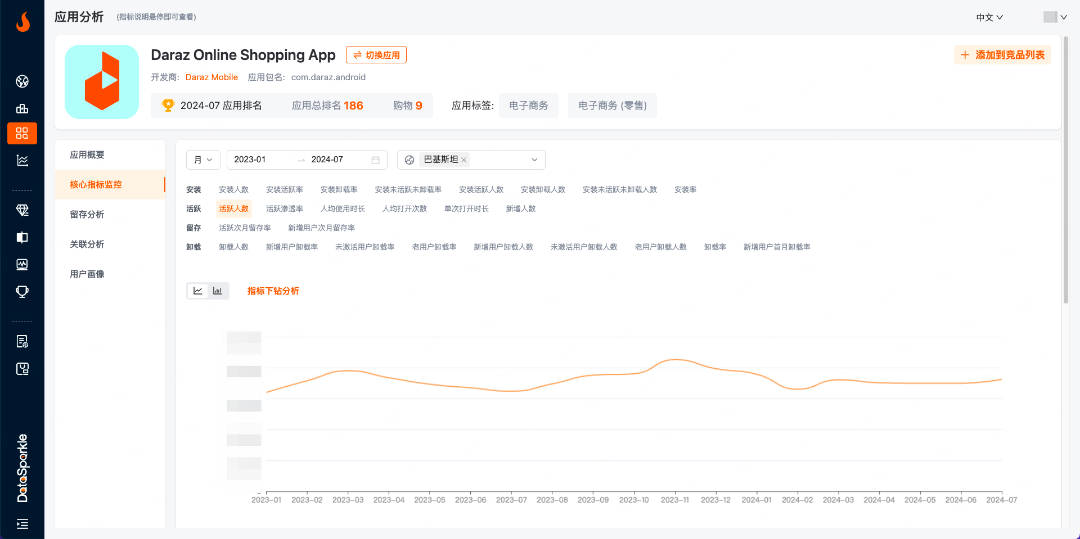Open the compare panels icon in sidebar
The image size is (1080, 539).
click(22, 237)
